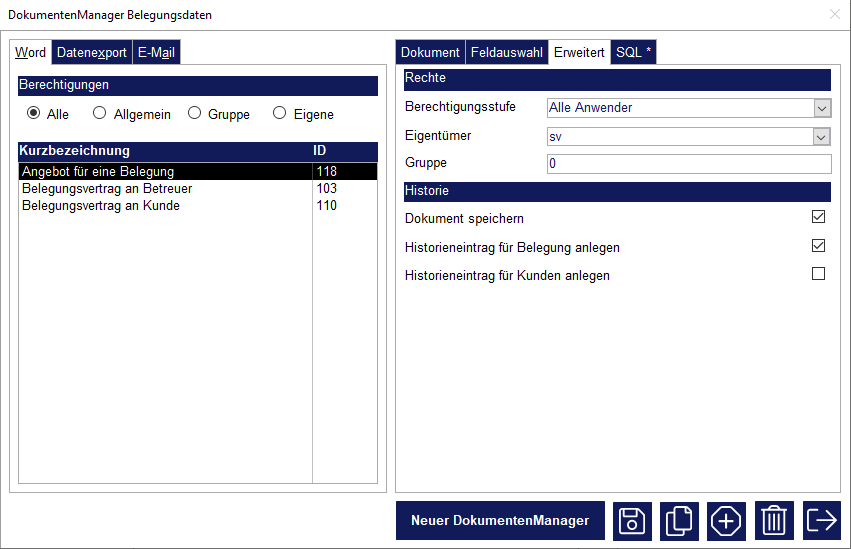Click the delete trash can icon
Image resolution: width=851 pixels, height=549 pixels.
click(774, 521)
